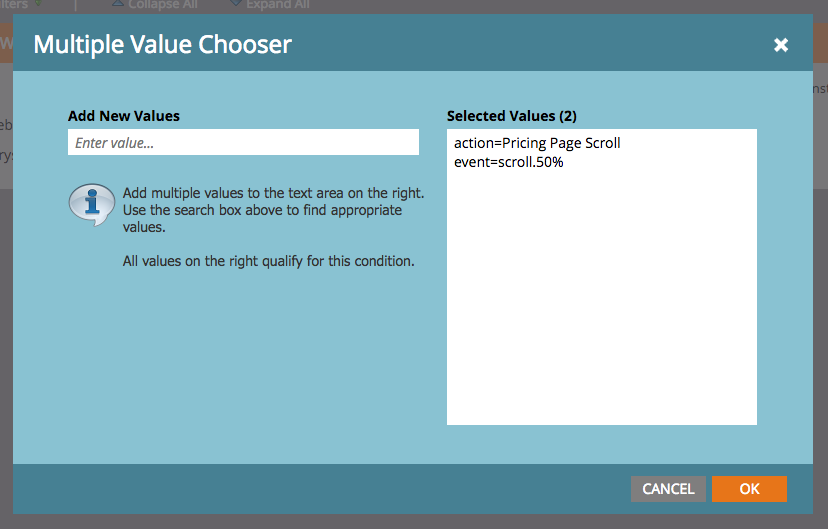Click the Collapse All arrow icon

pos(117,4)
